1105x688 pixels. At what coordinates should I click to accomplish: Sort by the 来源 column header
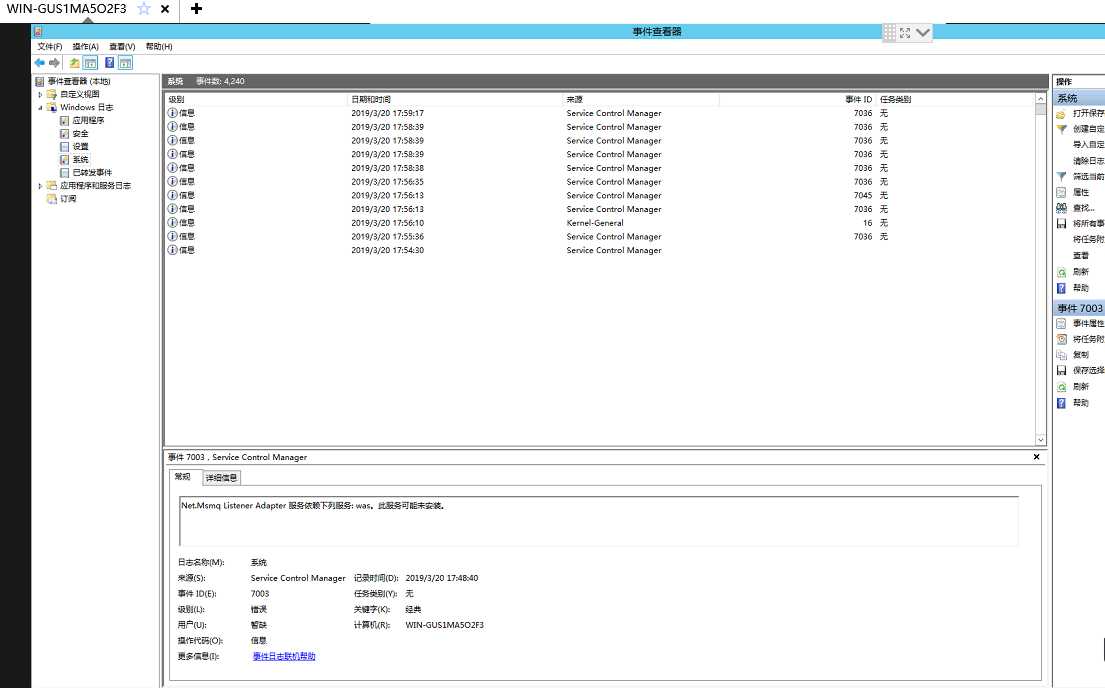[x=641, y=99]
